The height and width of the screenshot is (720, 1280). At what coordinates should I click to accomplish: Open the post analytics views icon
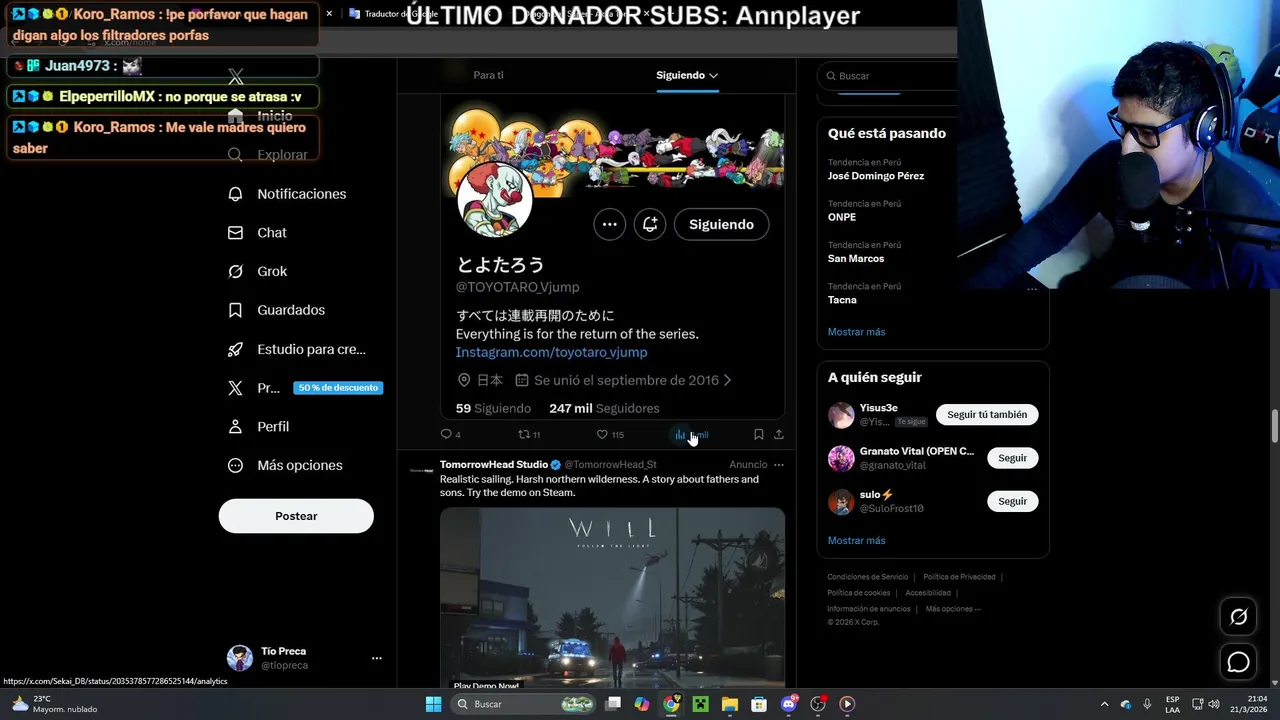pos(681,434)
